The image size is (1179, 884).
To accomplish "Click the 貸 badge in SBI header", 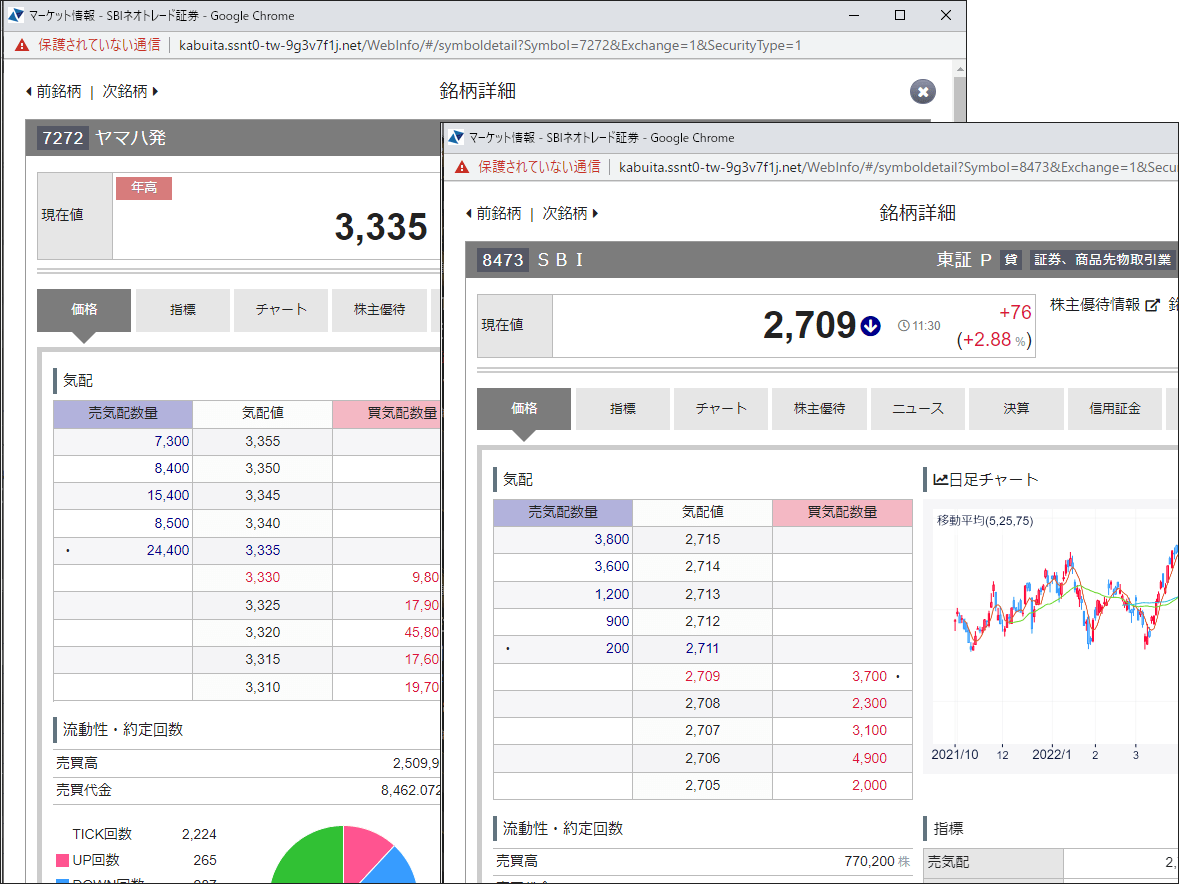I will pos(1011,259).
